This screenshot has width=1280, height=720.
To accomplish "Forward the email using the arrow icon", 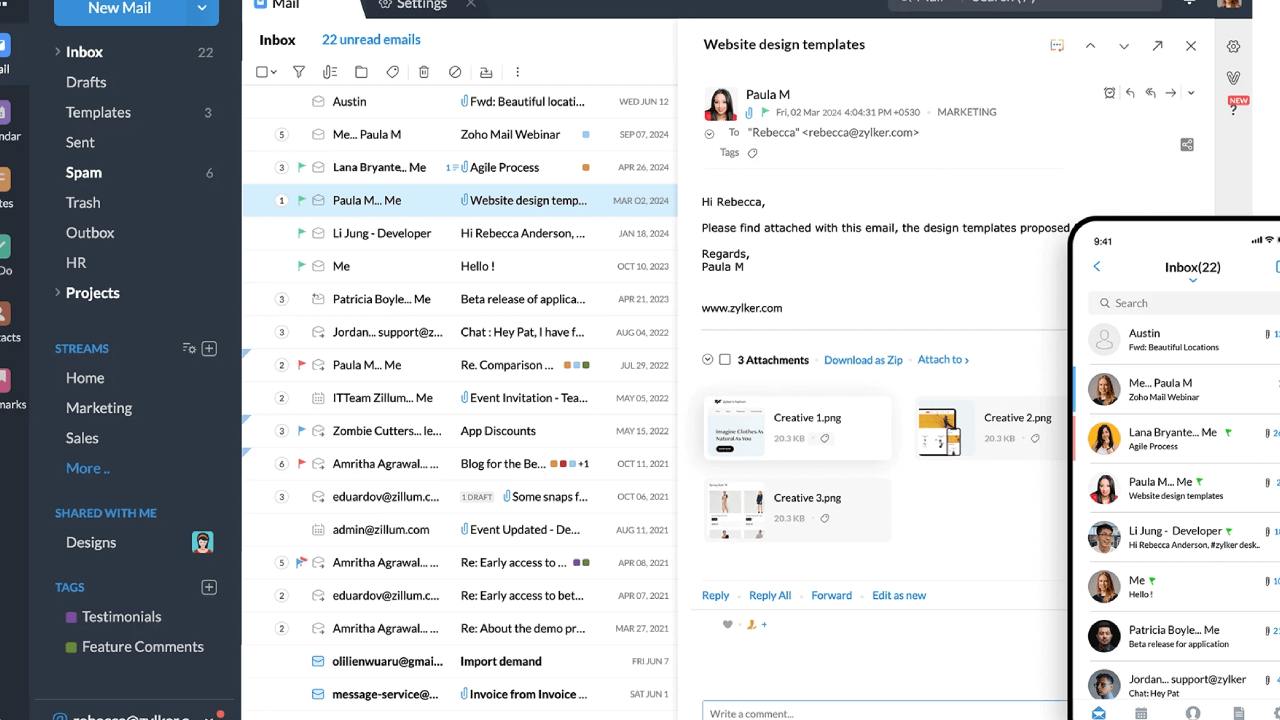I will [x=1169, y=92].
